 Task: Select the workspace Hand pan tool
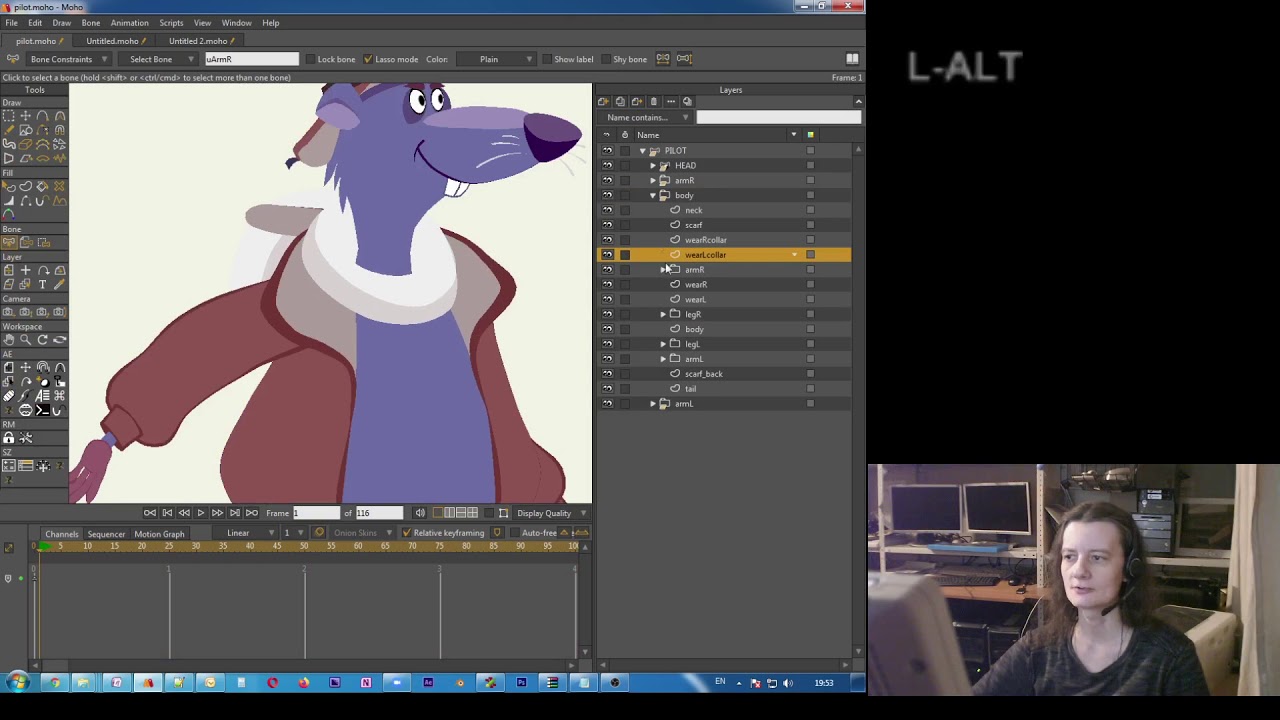9,340
